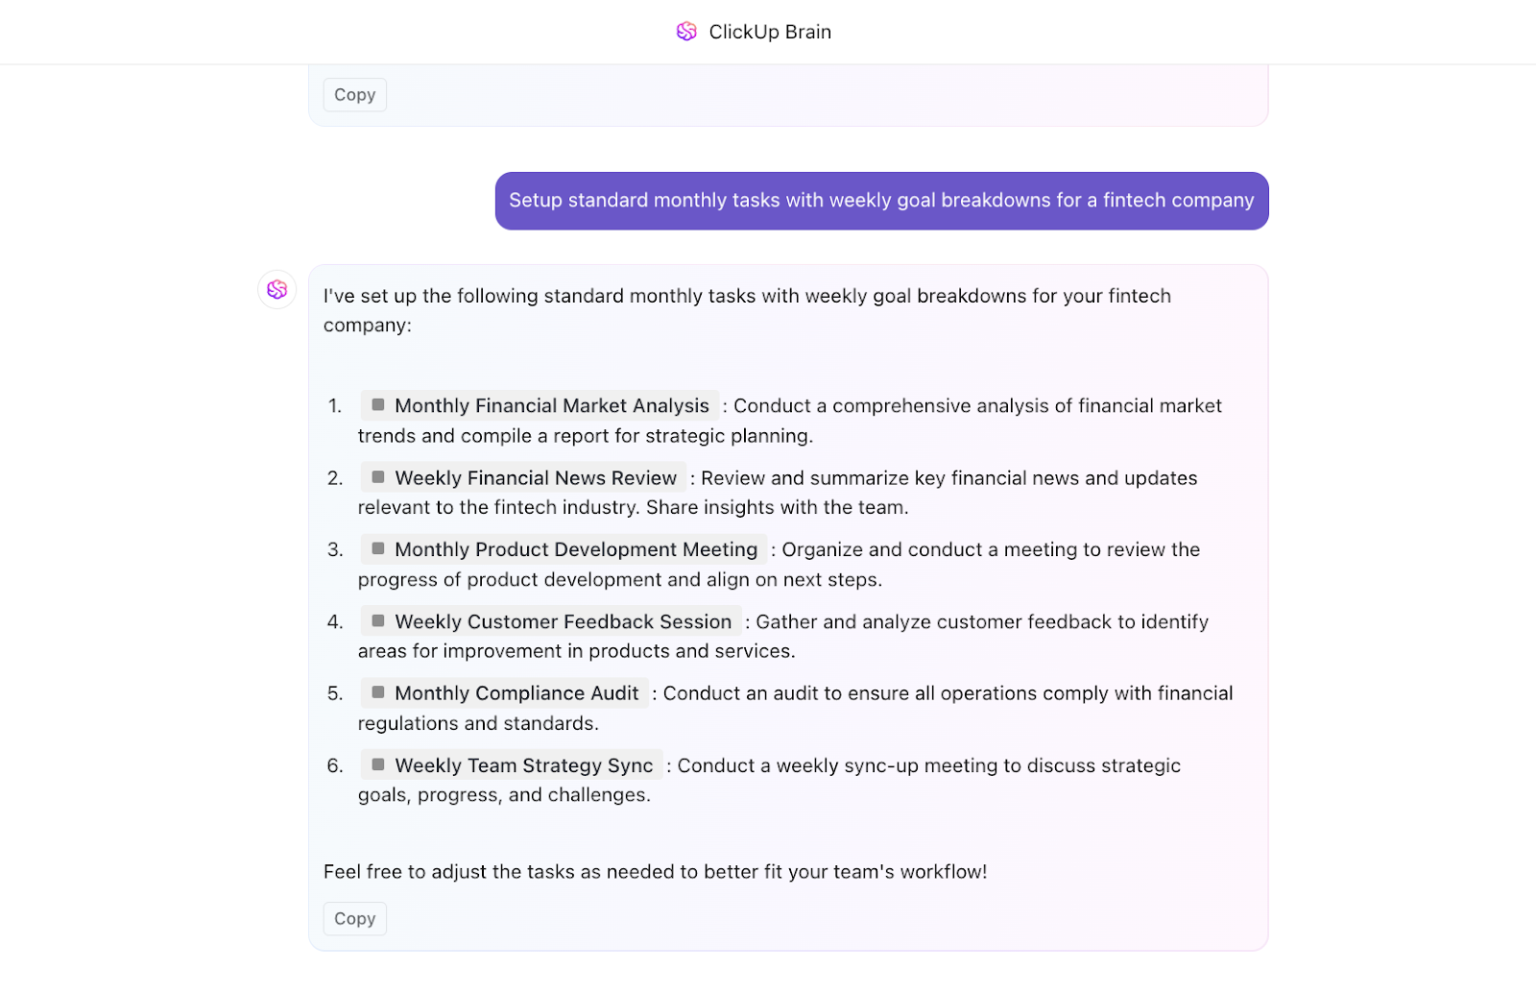Click the Copy button at the top
This screenshot has height=994, width=1536.
[x=354, y=94]
